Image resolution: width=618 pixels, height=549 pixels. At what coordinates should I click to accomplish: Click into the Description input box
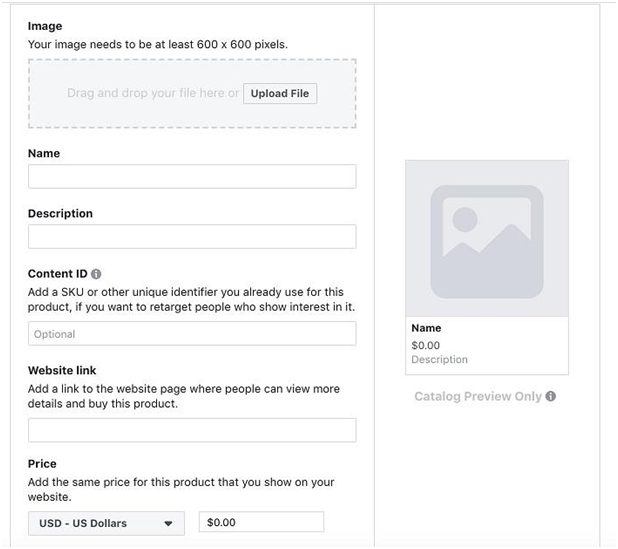pos(192,237)
